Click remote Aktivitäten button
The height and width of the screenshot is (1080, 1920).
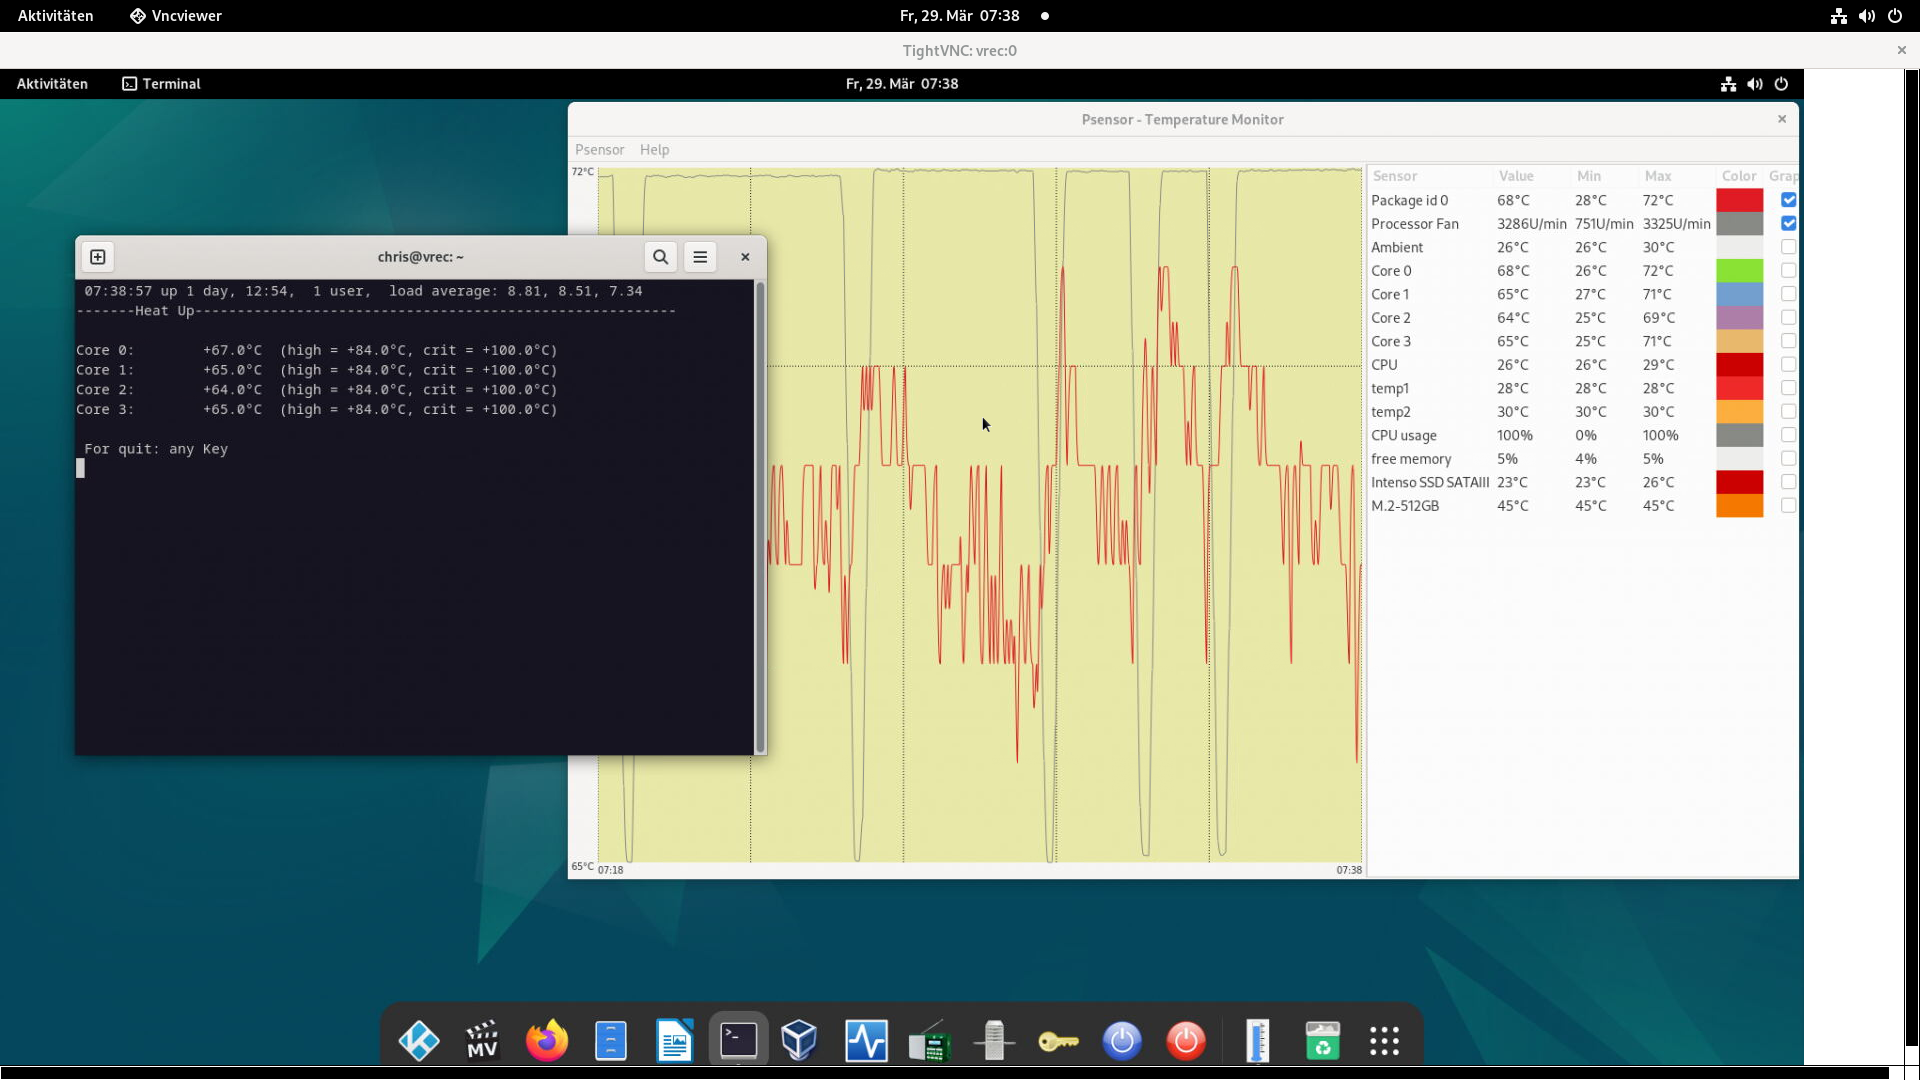coord(52,84)
